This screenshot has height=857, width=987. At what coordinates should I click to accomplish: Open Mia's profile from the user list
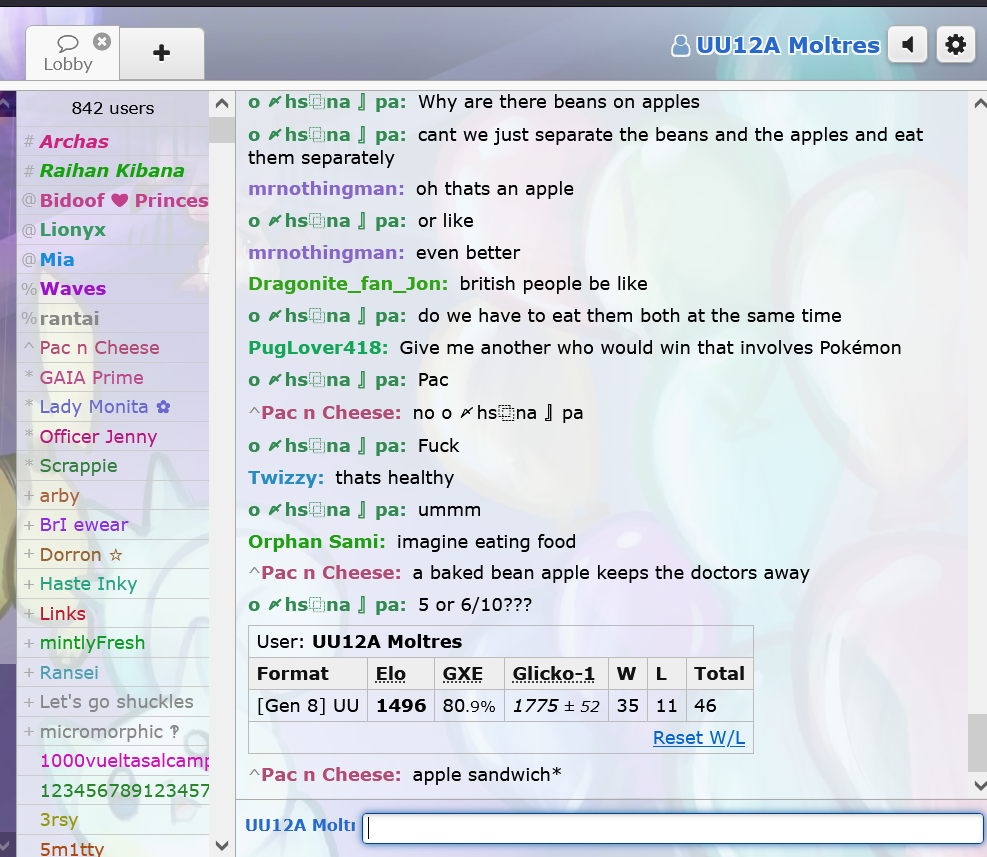pos(57,259)
